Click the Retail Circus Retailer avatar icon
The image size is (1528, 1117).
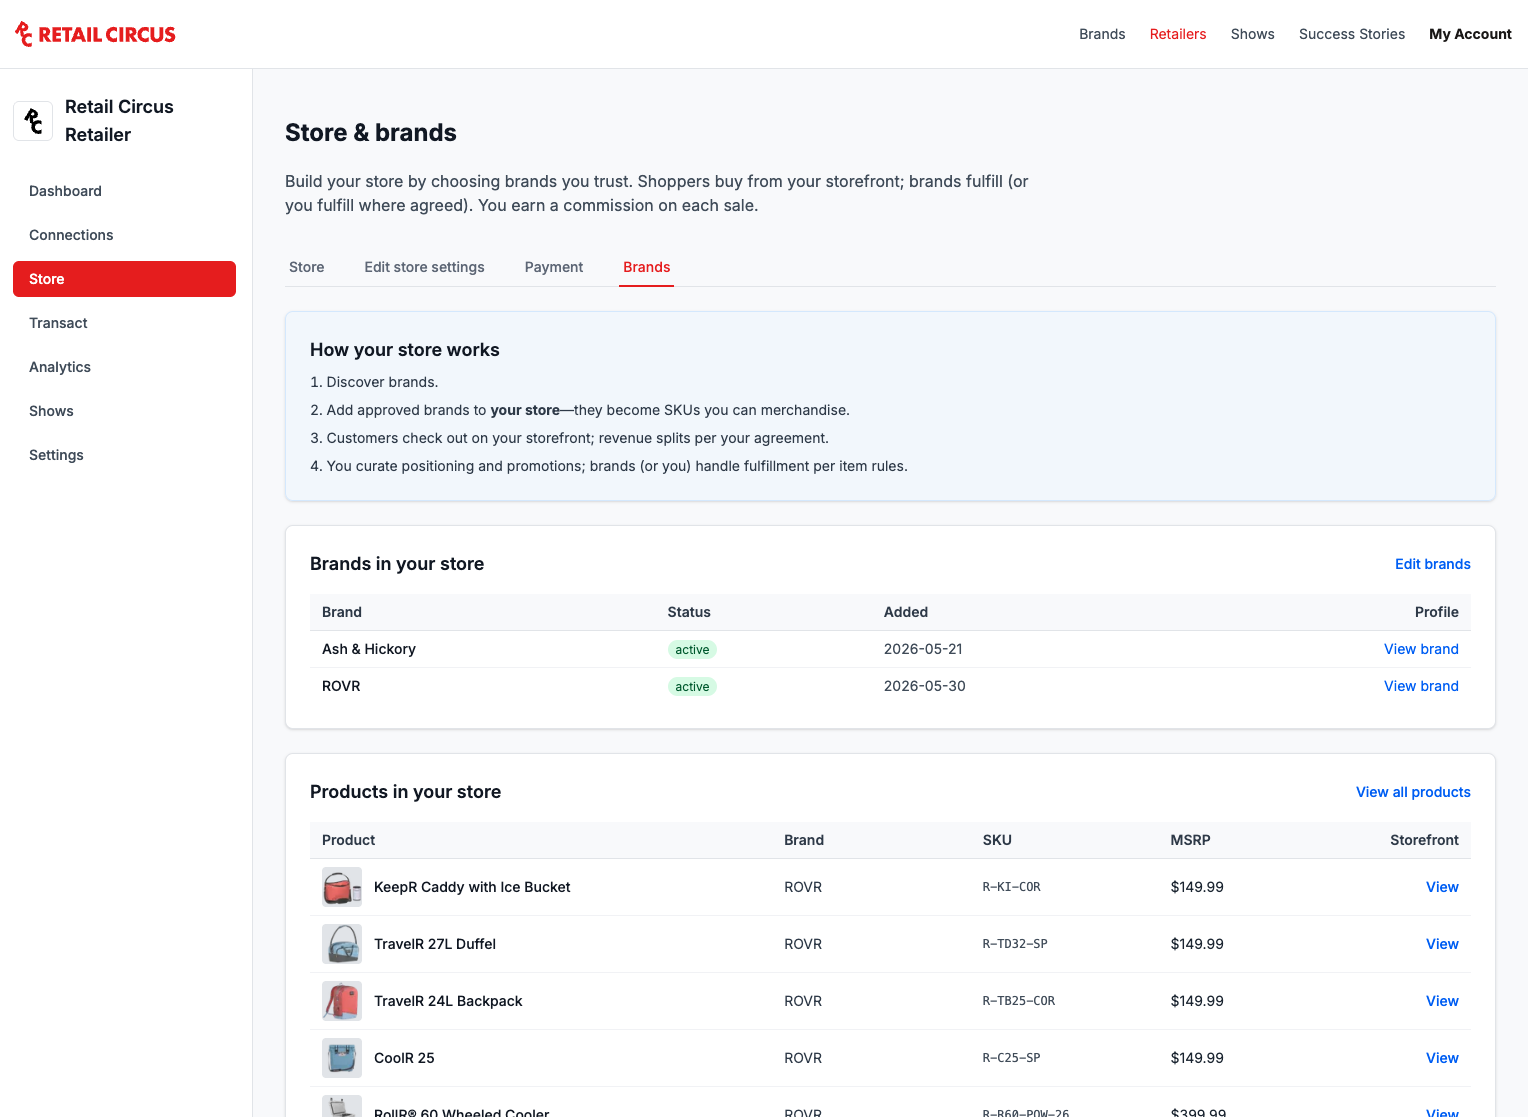point(33,121)
